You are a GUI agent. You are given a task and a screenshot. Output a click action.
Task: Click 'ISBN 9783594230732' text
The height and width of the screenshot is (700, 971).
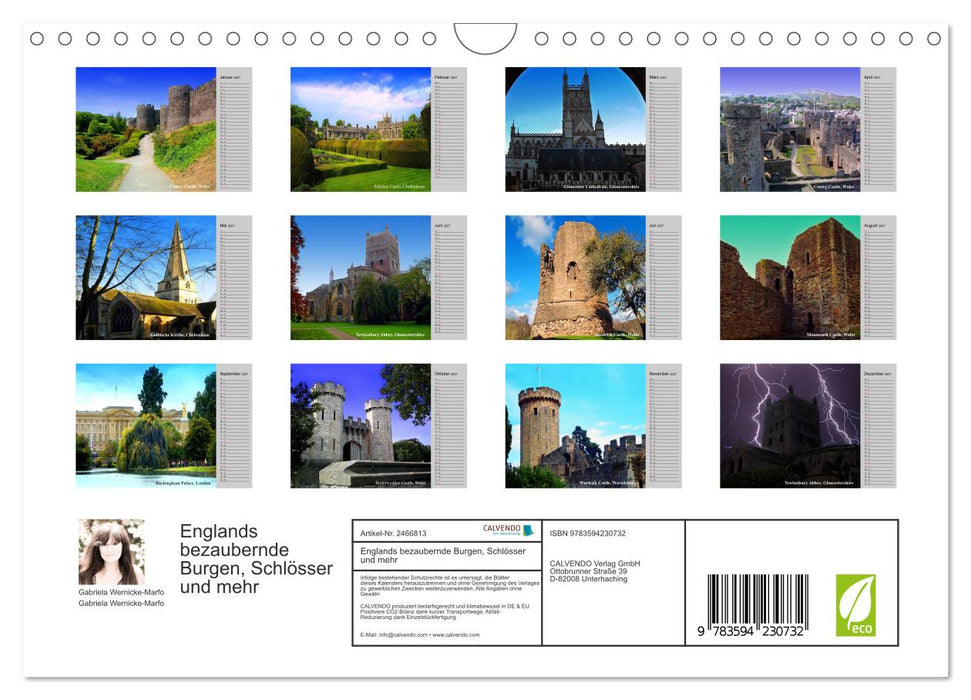click(x=588, y=533)
